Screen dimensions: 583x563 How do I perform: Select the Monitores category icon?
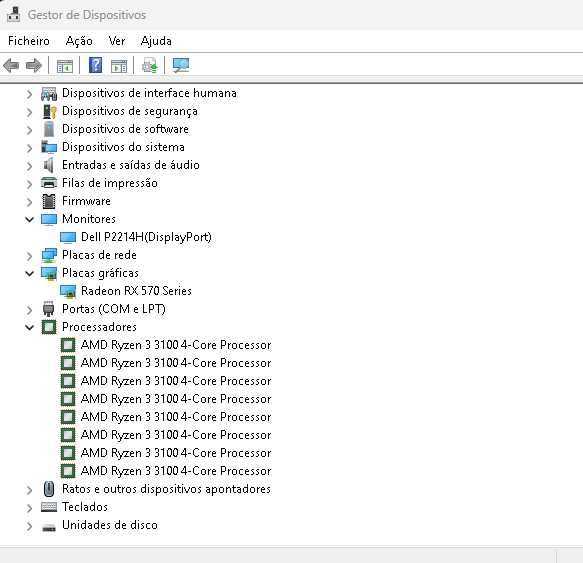(x=49, y=219)
